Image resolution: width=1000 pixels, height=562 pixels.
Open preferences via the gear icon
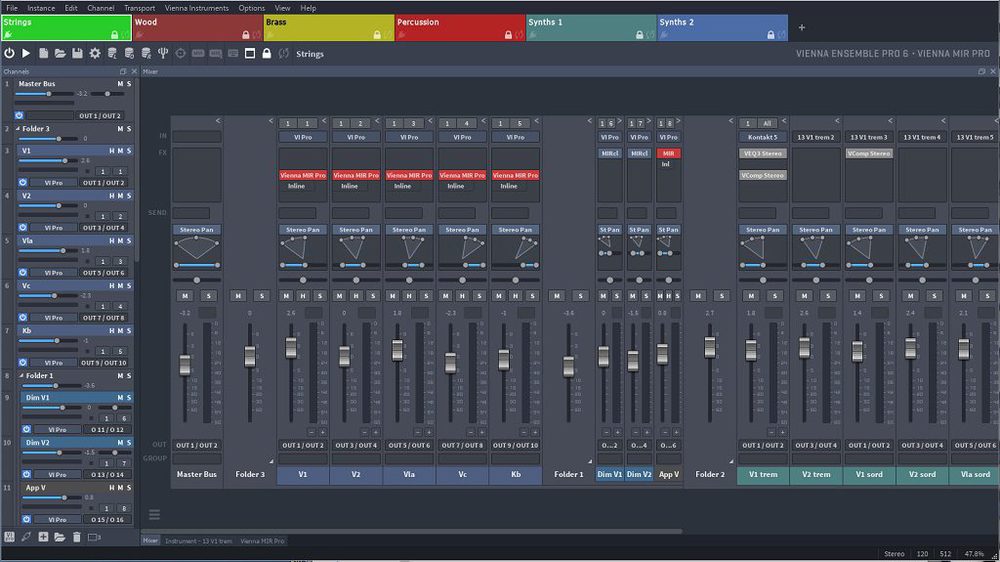94,54
